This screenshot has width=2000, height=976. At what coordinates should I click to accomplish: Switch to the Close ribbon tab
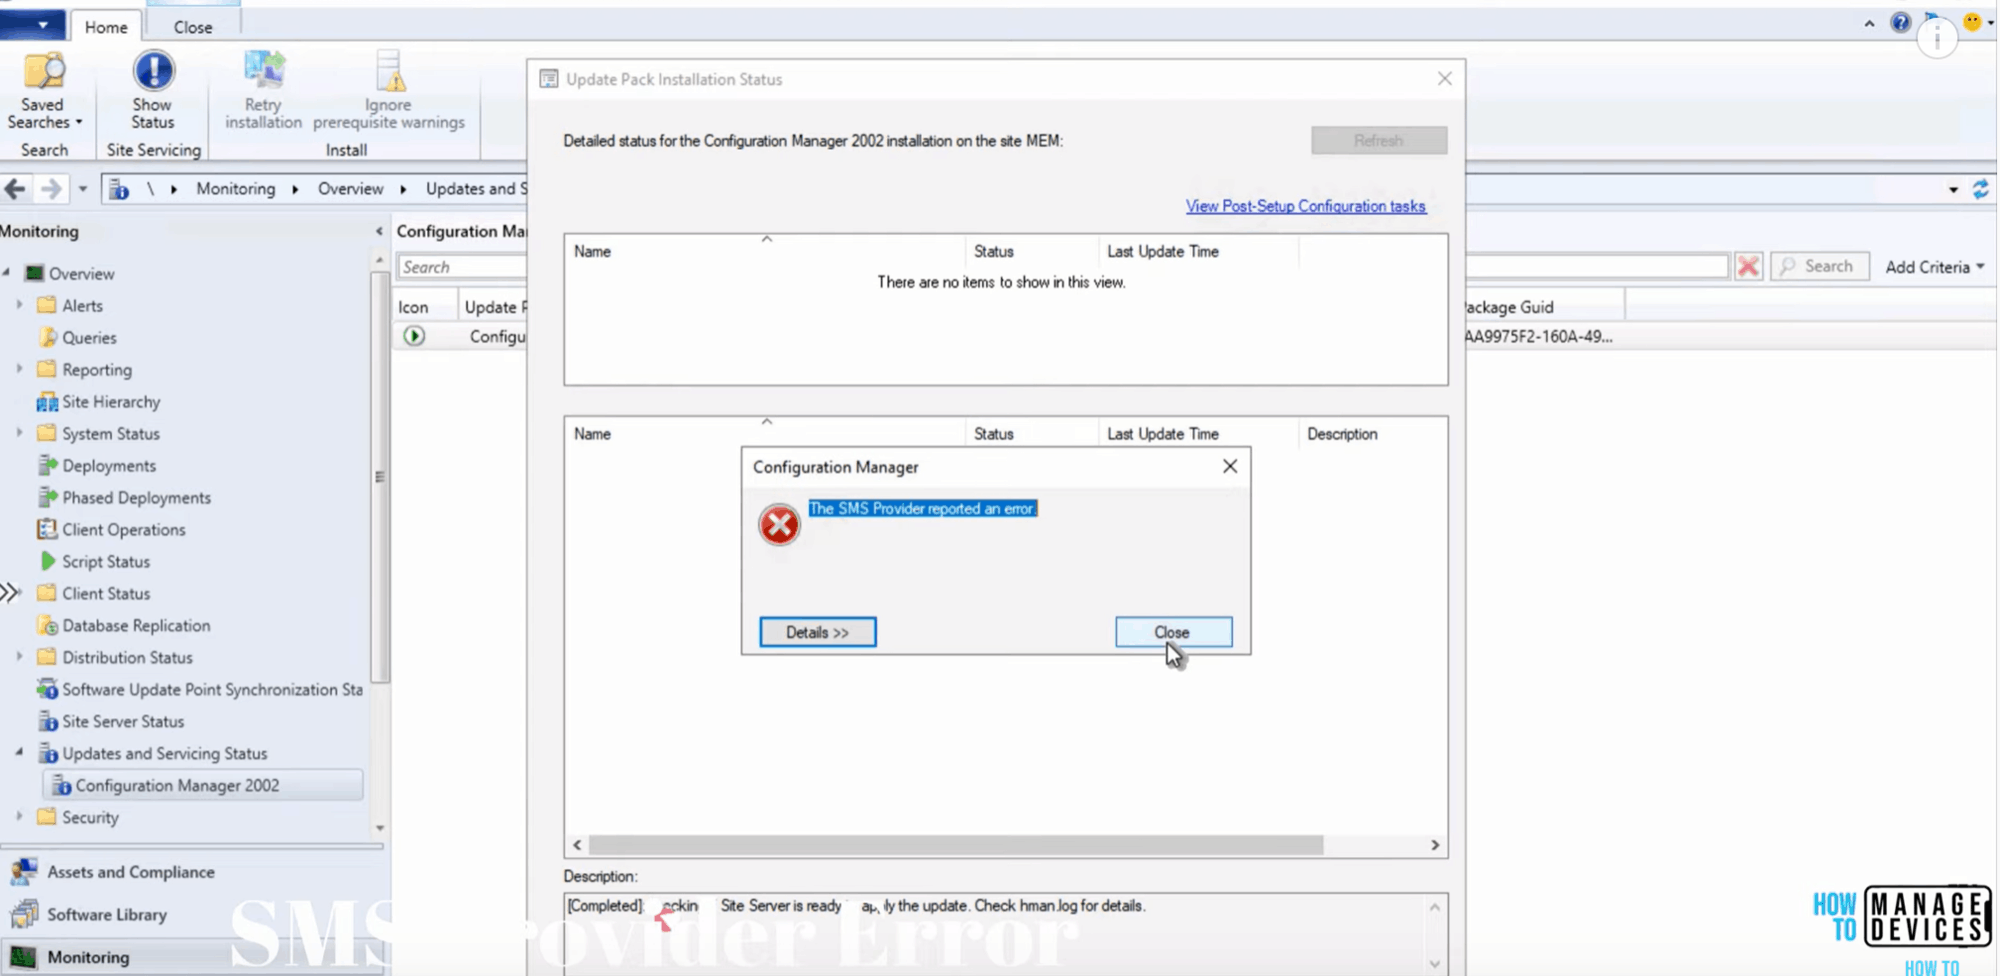click(193, 27)
